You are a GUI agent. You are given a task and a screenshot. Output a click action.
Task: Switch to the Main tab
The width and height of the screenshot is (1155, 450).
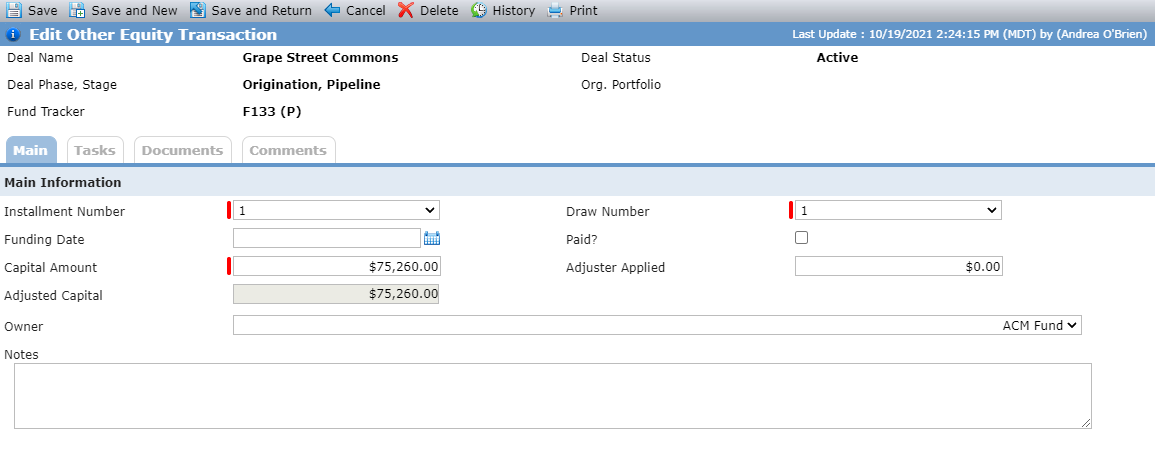(x=31, y=150)
